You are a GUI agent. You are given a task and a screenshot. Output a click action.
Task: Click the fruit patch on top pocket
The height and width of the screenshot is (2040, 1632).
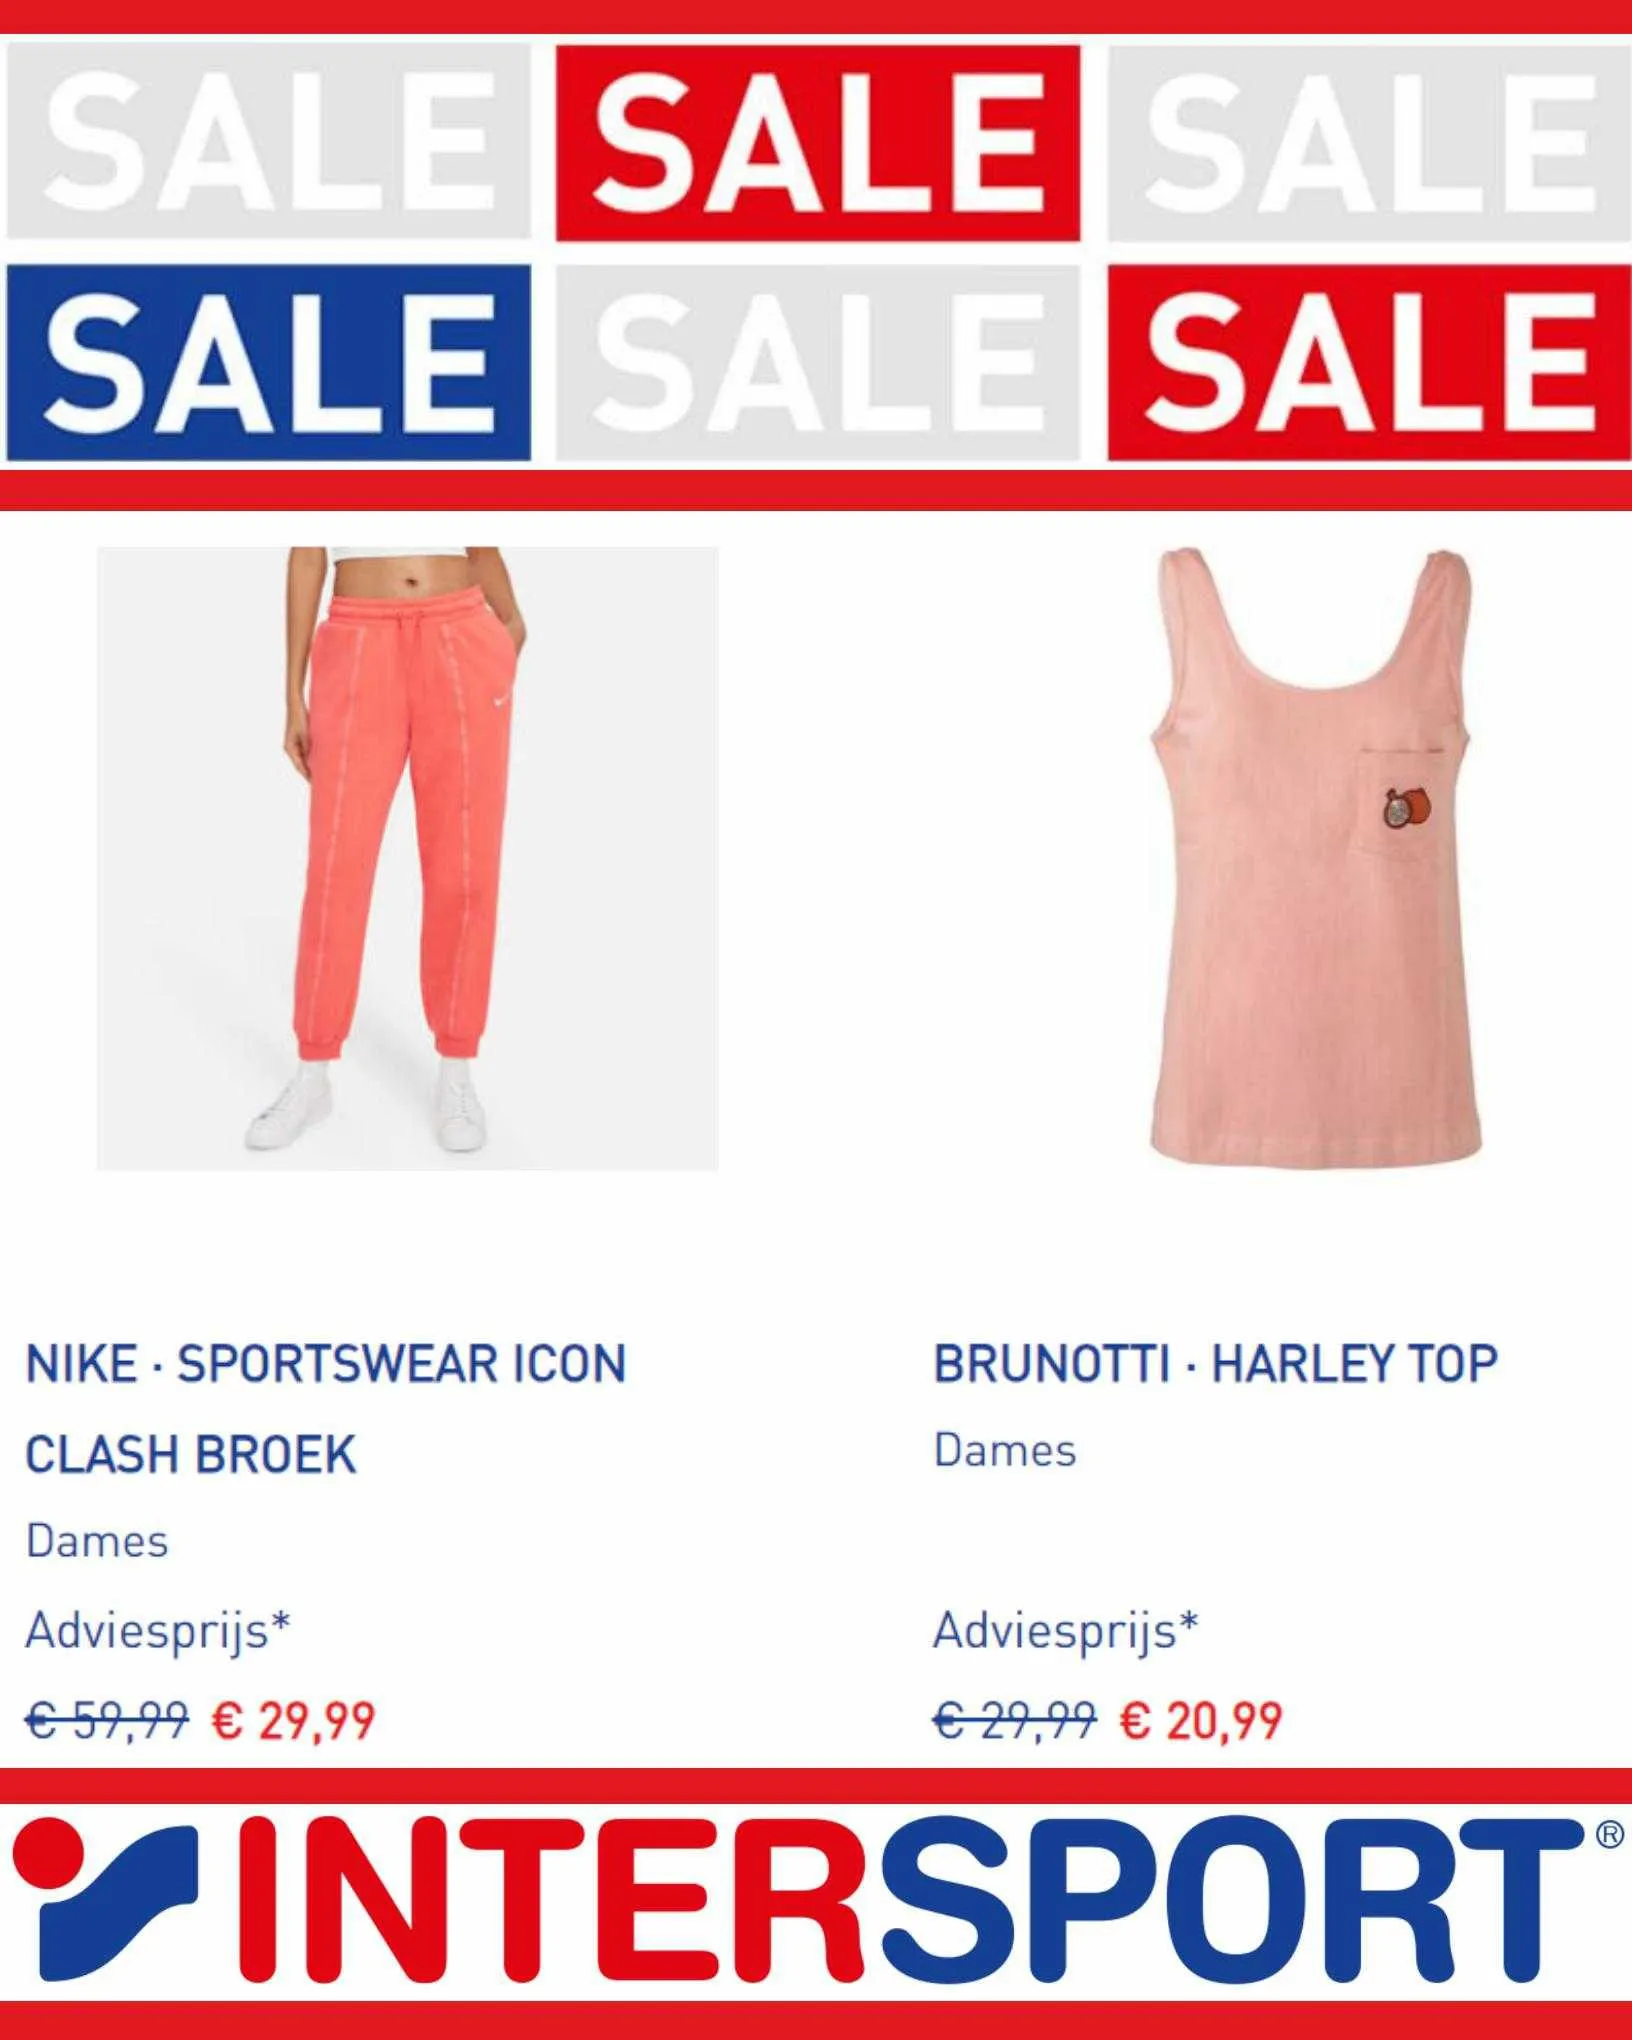tap(1408, 808)
